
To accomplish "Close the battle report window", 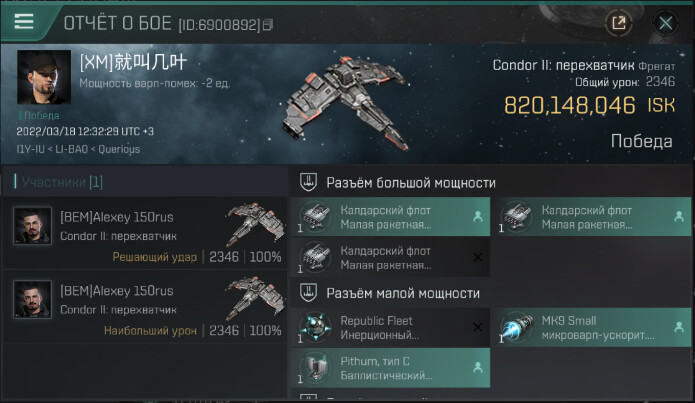I will point(665,23).
